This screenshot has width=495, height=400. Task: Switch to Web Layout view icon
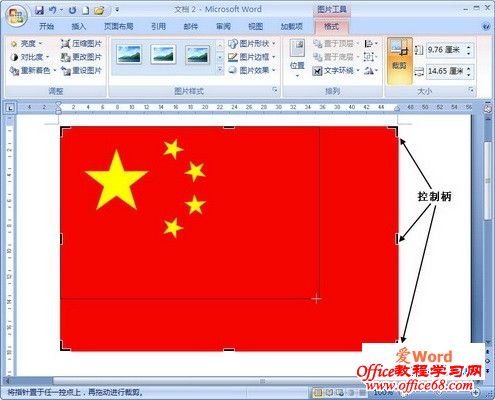point(340,392)
